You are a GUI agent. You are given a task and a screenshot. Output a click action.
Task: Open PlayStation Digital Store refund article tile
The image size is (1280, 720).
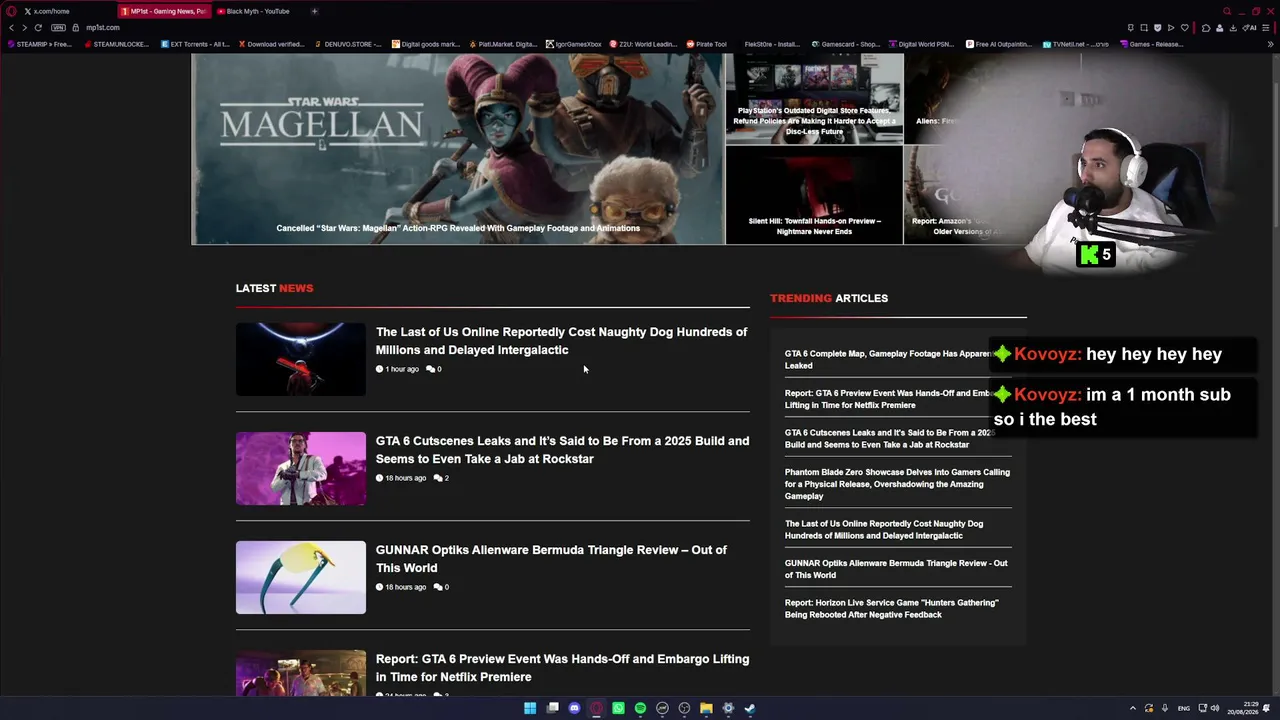(814, 99)
